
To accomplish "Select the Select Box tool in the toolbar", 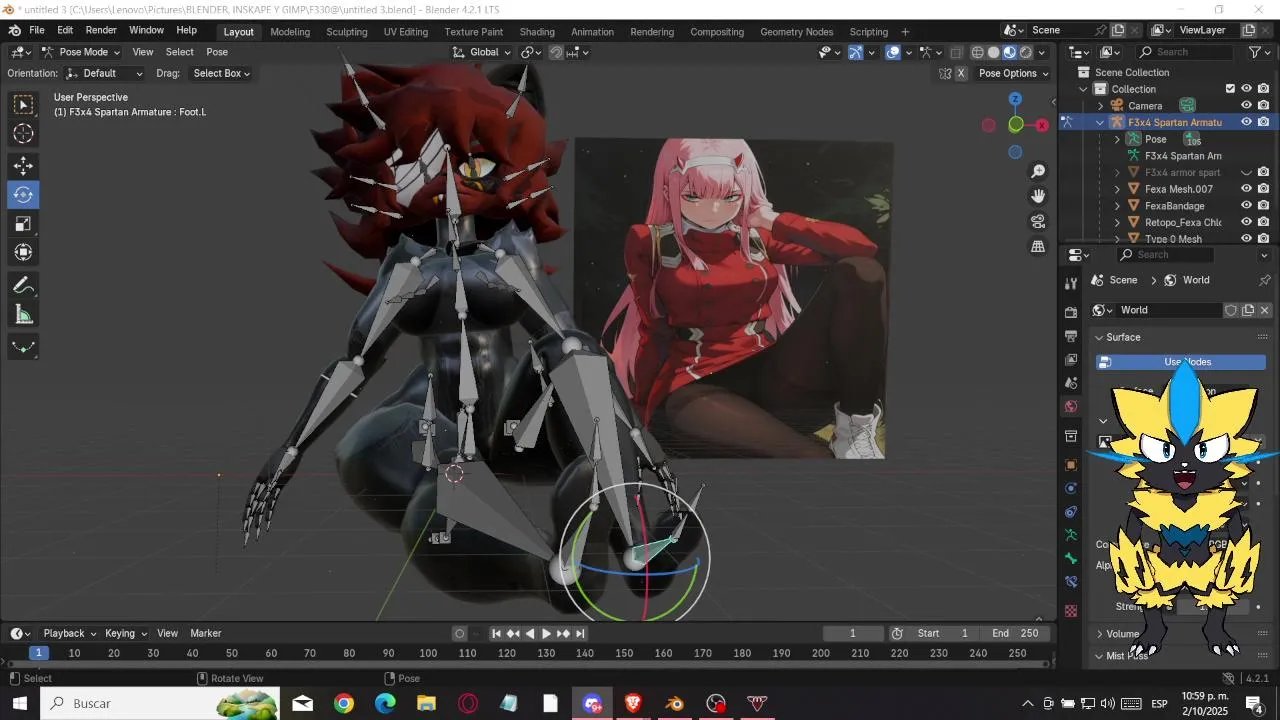I will (23, 105).
